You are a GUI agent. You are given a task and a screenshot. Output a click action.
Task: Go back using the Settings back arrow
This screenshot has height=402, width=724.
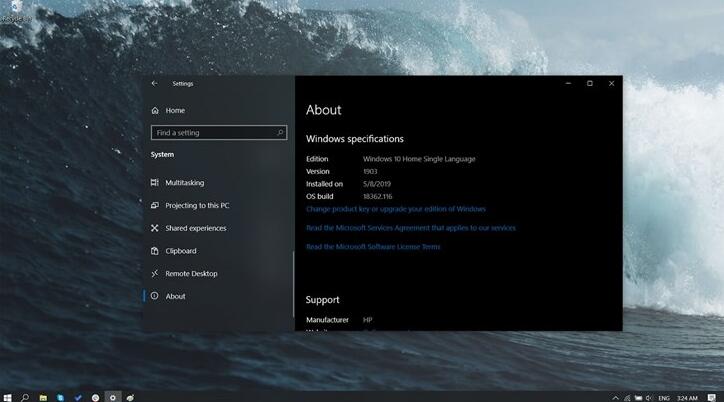pos(154,84)
